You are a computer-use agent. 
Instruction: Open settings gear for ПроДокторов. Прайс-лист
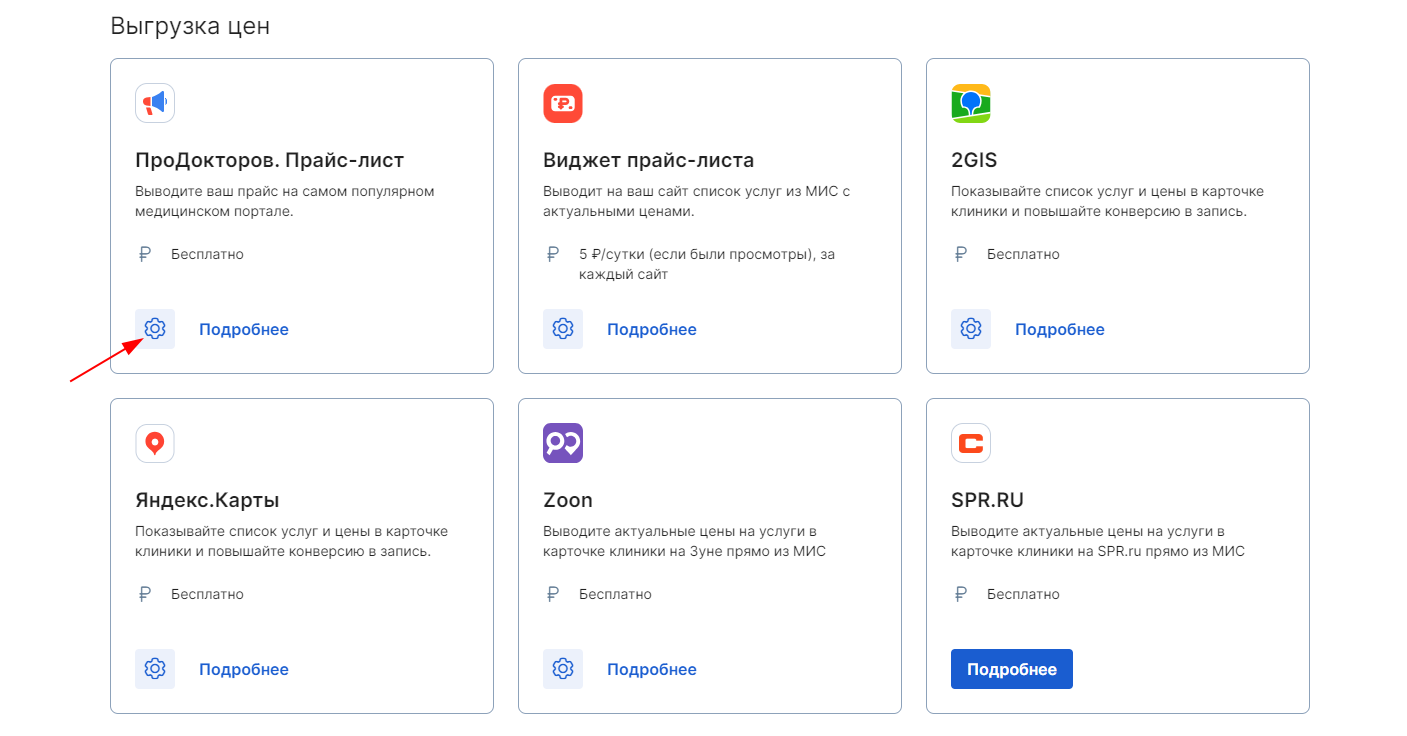(155, 329)
